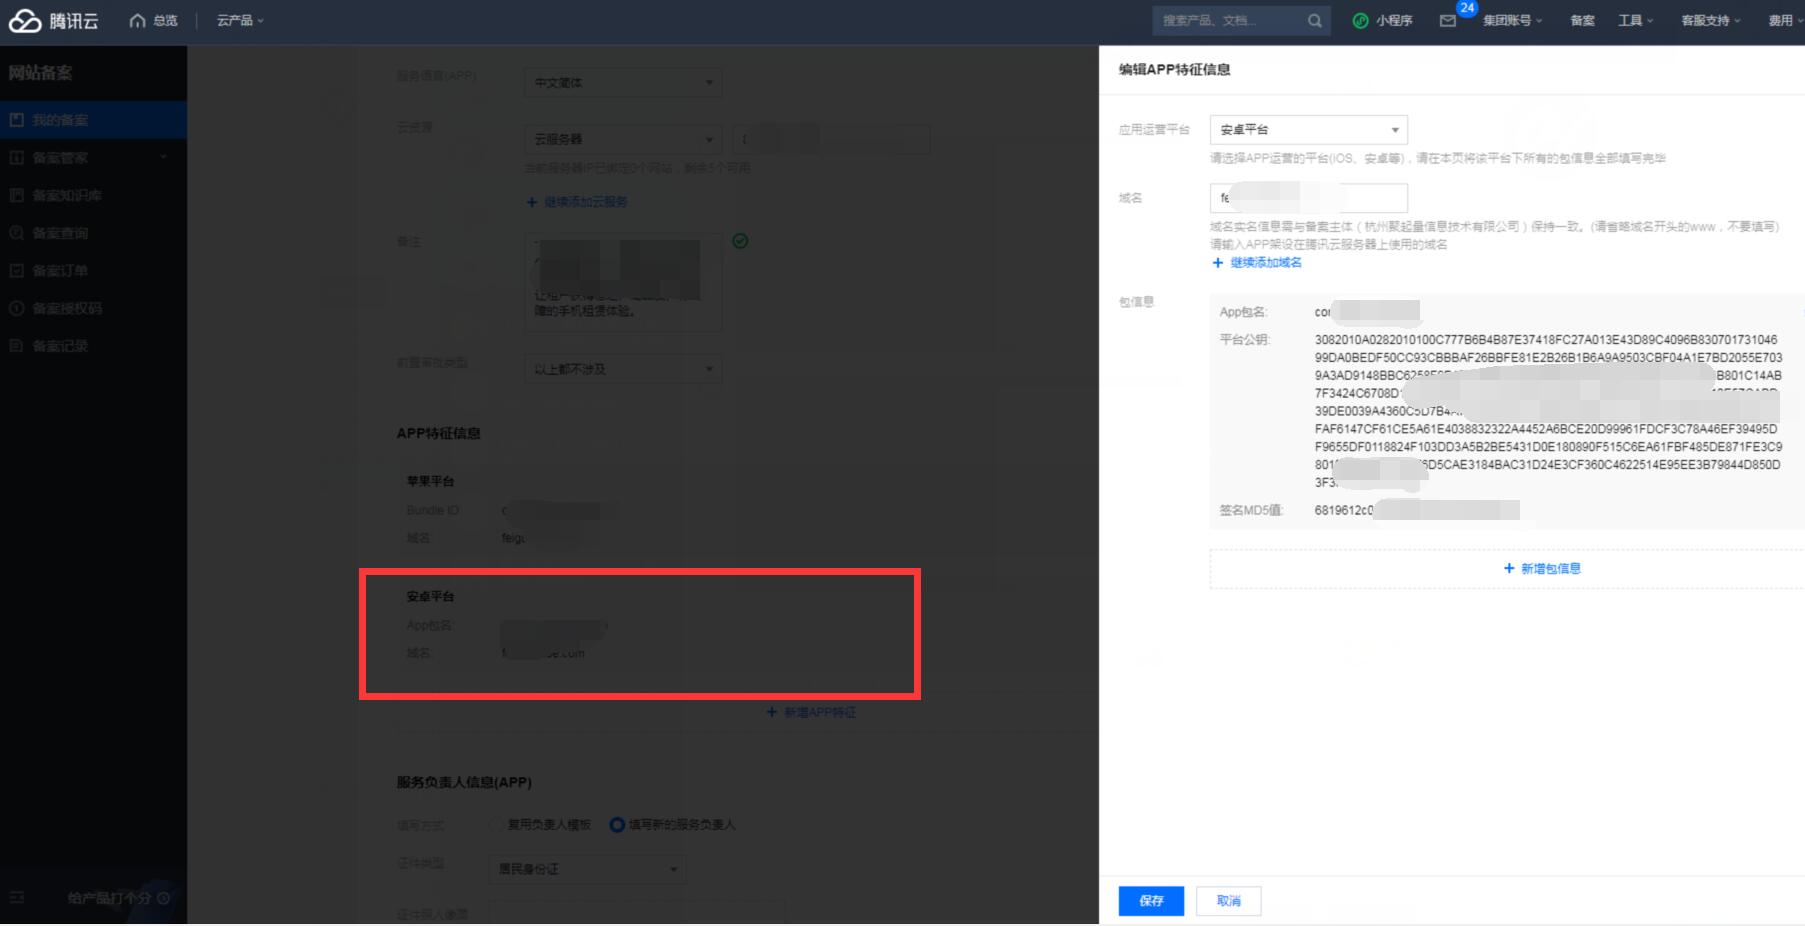Expand the 客服支持 menu
The image size is (1805, 926).
click(x=1711, y=21)
